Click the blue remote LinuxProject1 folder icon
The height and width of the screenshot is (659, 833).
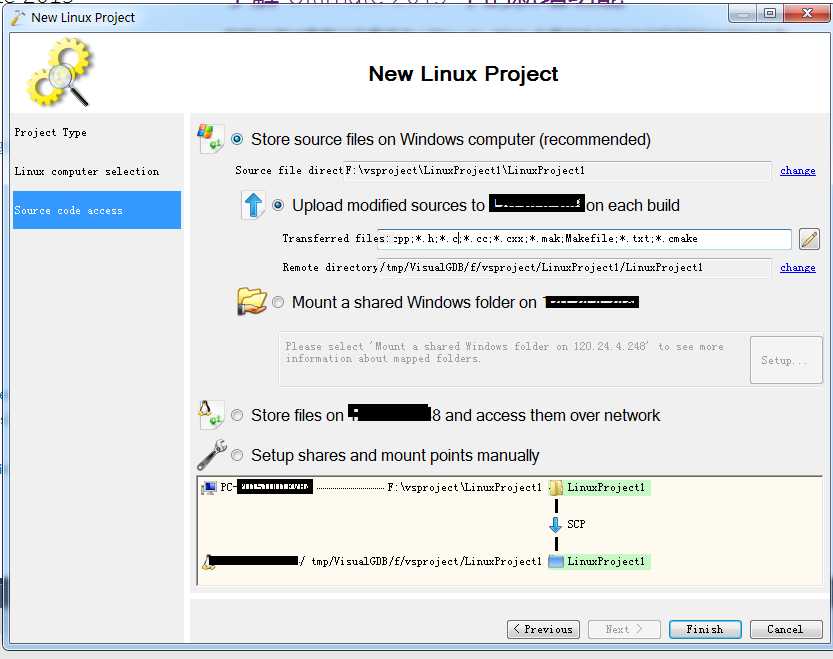click(556, 561)
